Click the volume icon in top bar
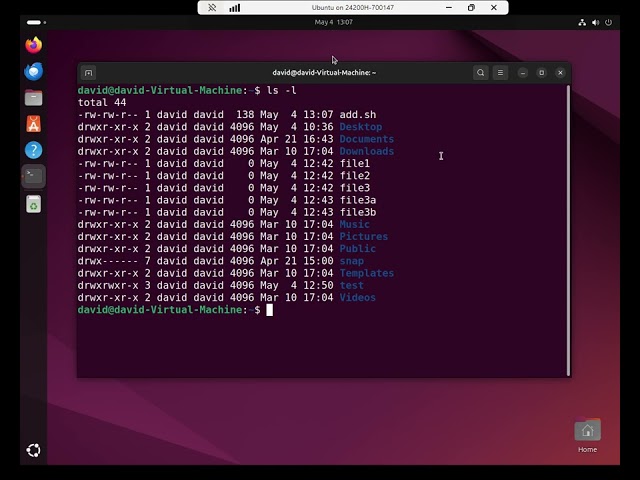The image size is (640, 480). point(596,22)
